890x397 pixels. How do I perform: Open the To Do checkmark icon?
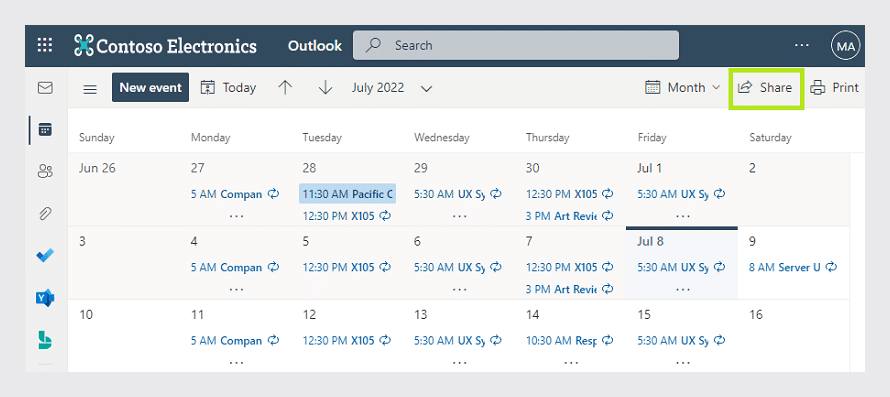[45, 256]
